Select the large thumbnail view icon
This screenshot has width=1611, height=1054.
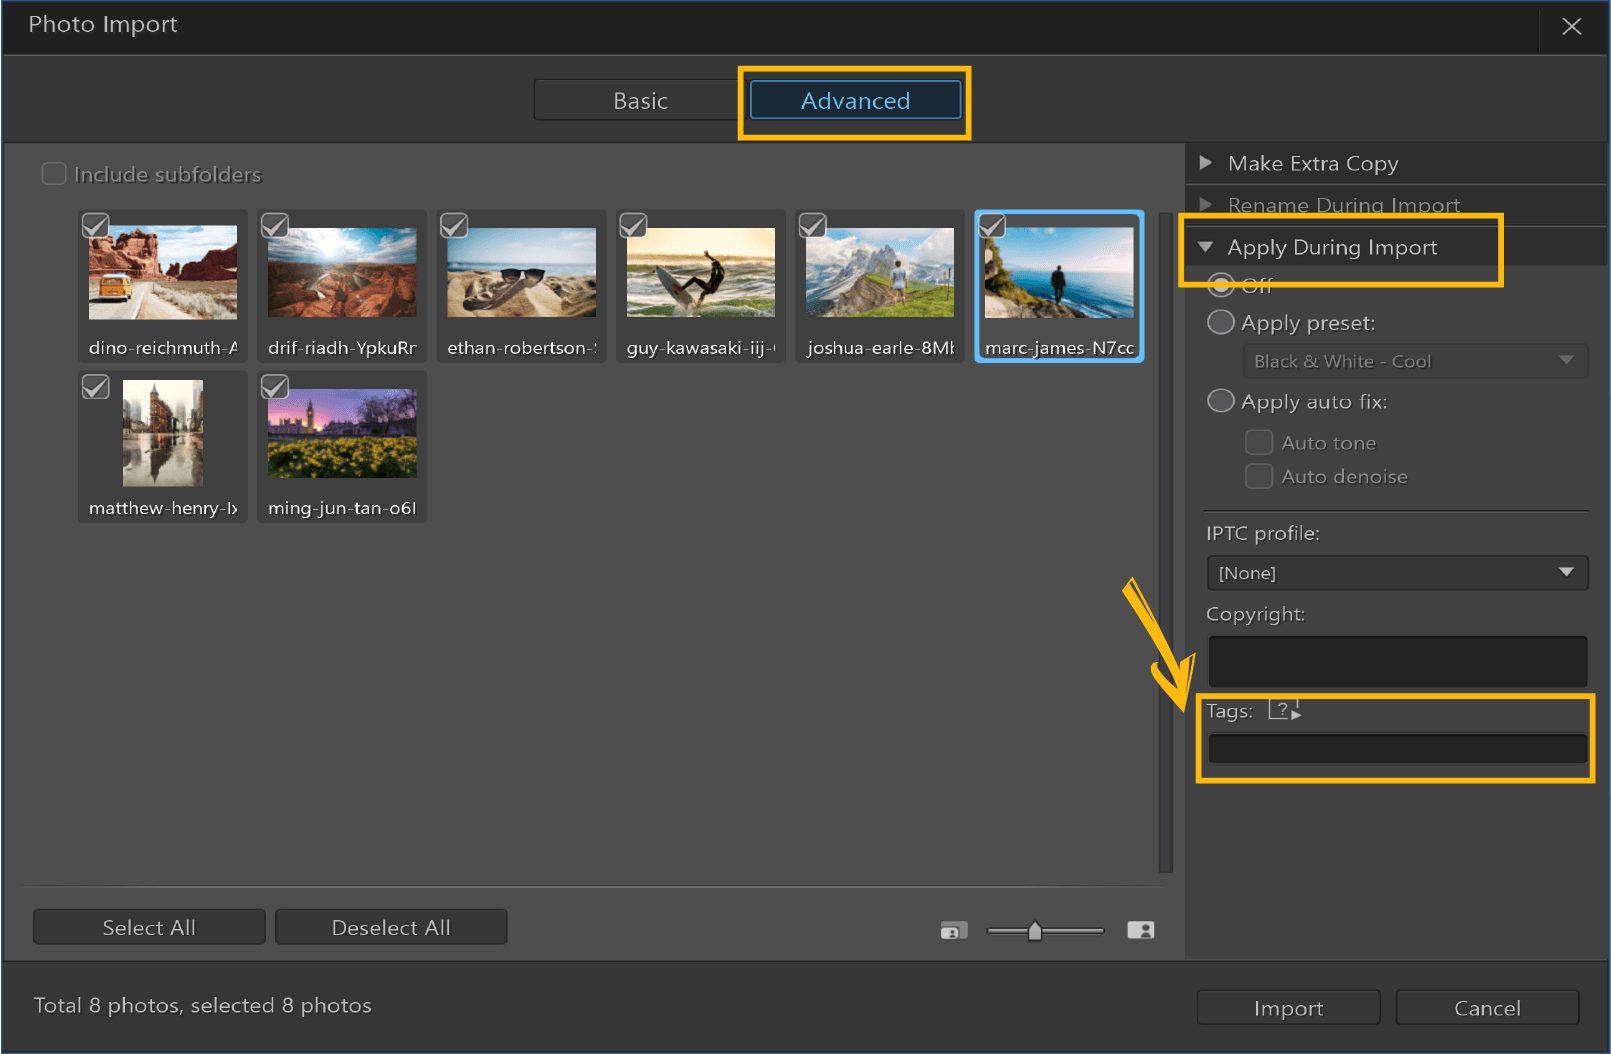coord(1140,929)
